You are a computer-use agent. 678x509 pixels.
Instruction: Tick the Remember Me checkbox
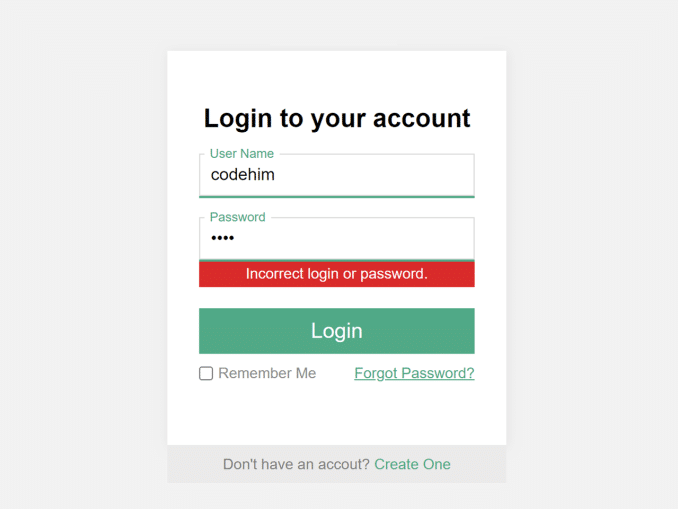206,374
